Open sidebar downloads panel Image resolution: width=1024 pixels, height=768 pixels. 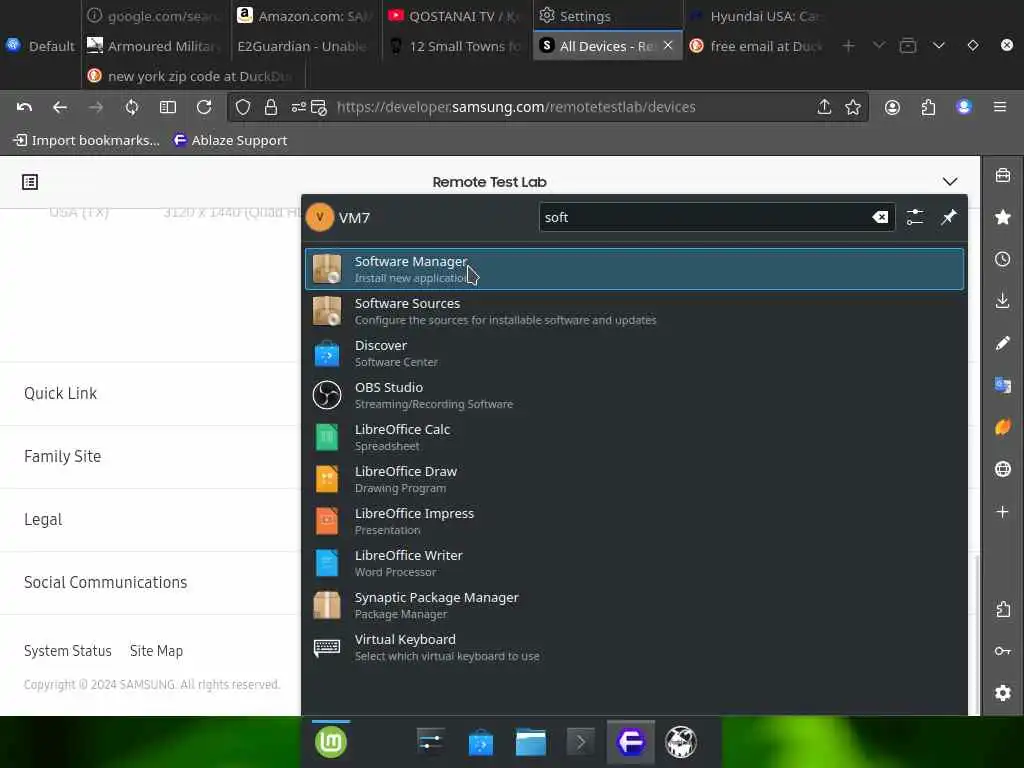1003,301
